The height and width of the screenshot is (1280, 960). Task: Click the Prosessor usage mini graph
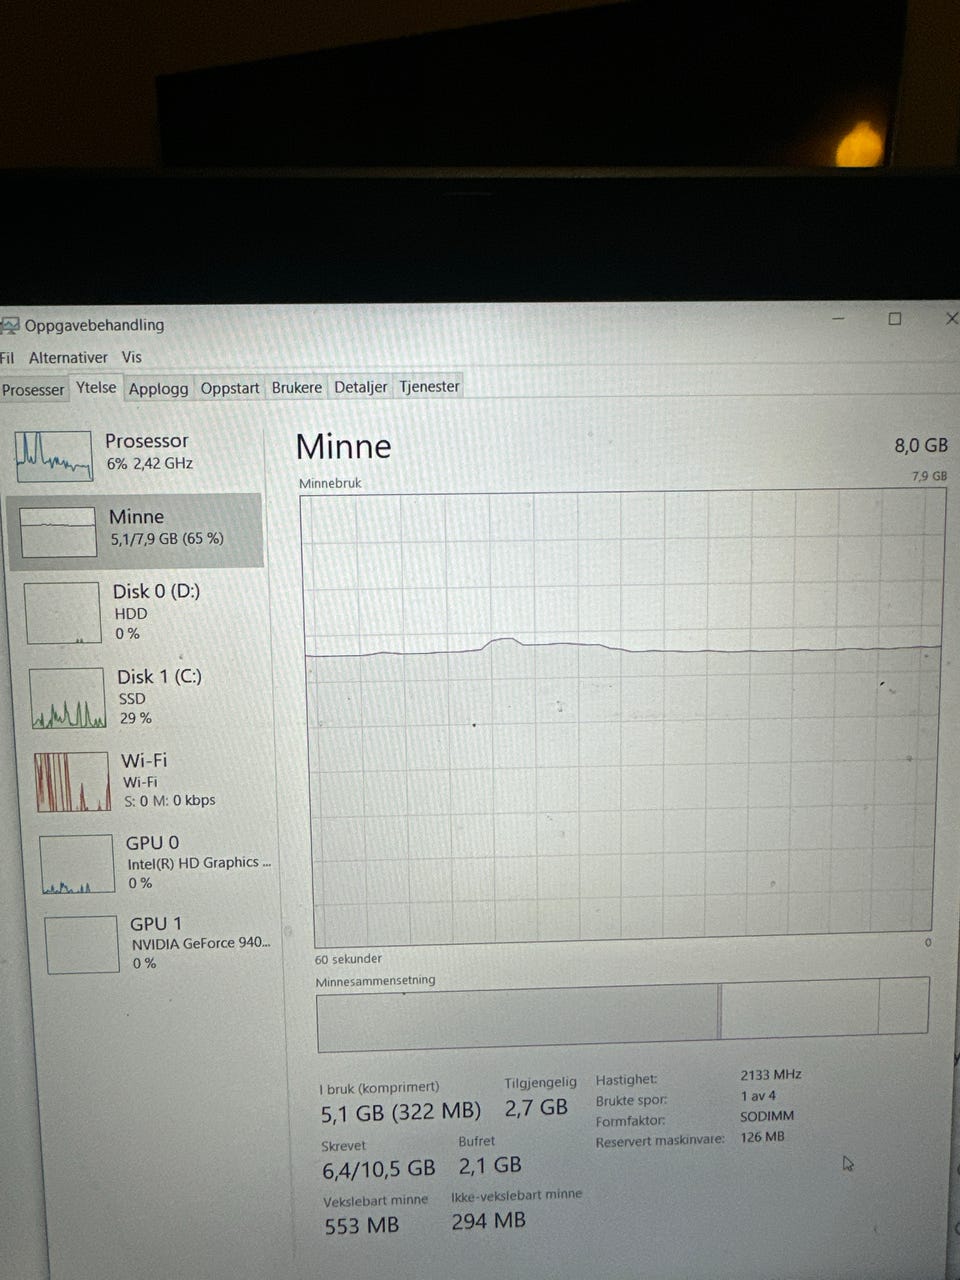click(x=54, y=456)
